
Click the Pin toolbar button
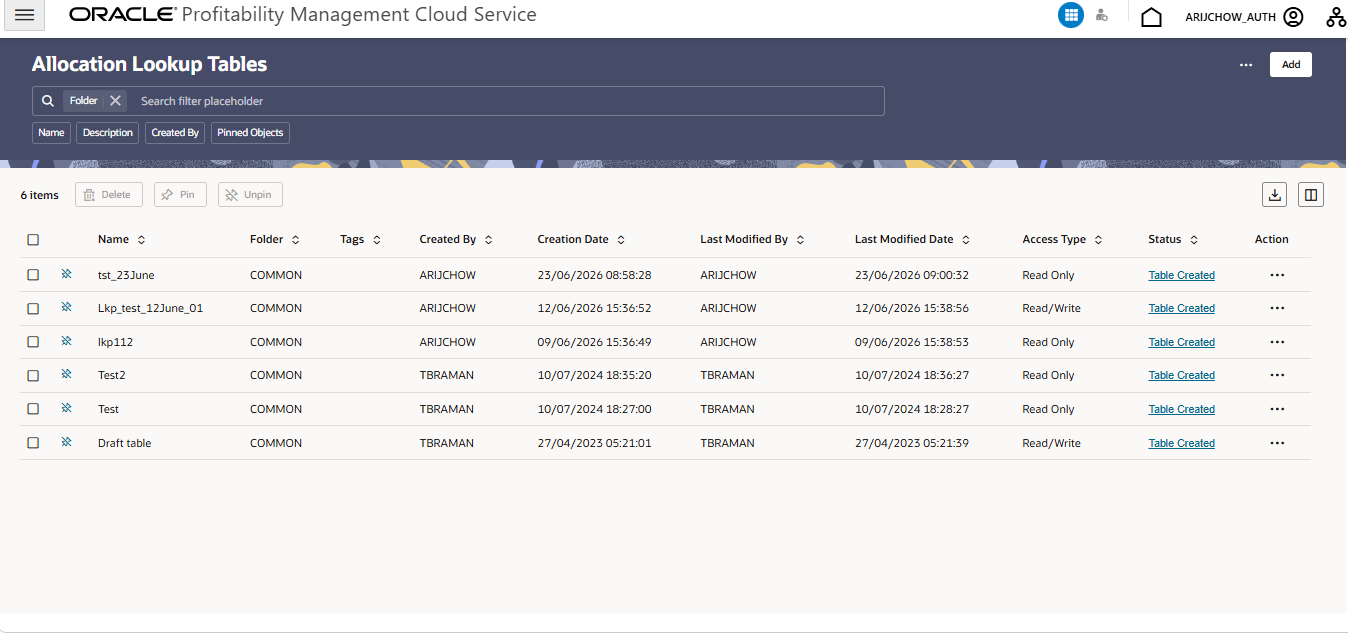pyautogui.click(x=180, y=195)
